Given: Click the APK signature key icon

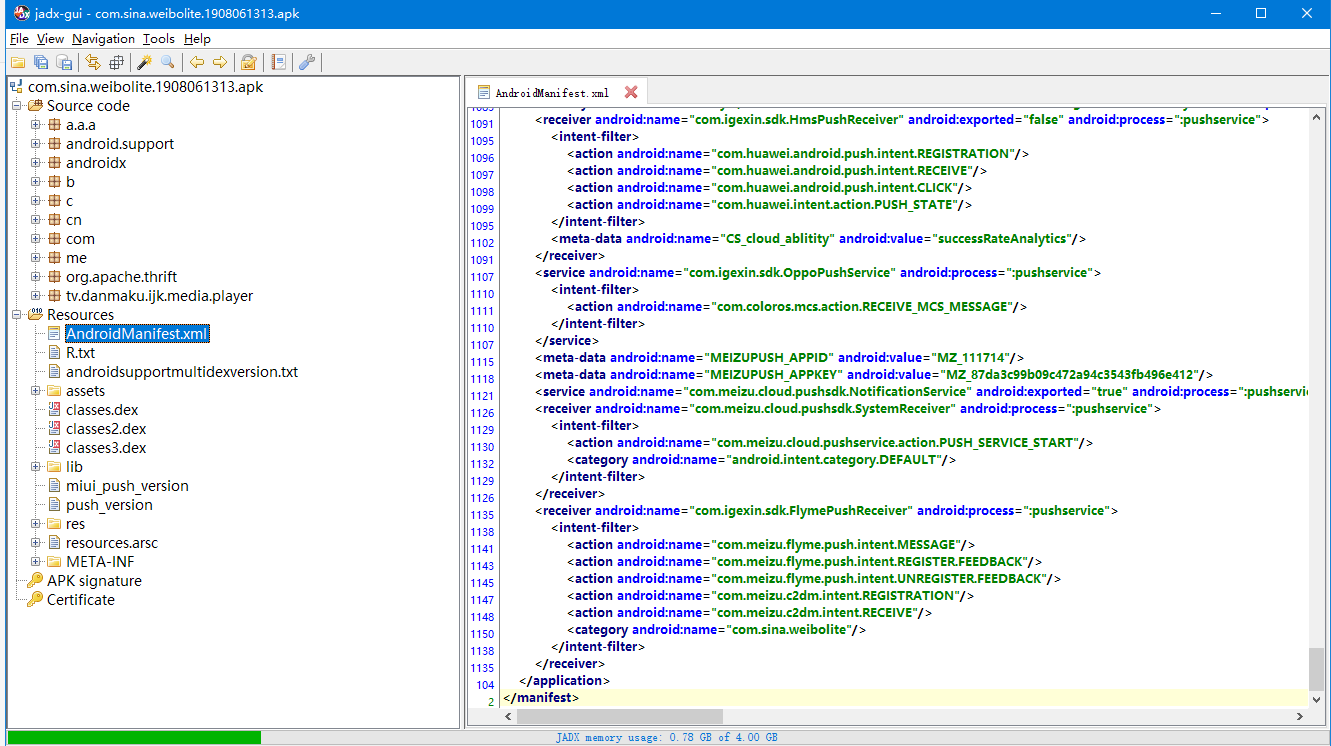Looking at the screenshot, I should click(x=35, y=581).
